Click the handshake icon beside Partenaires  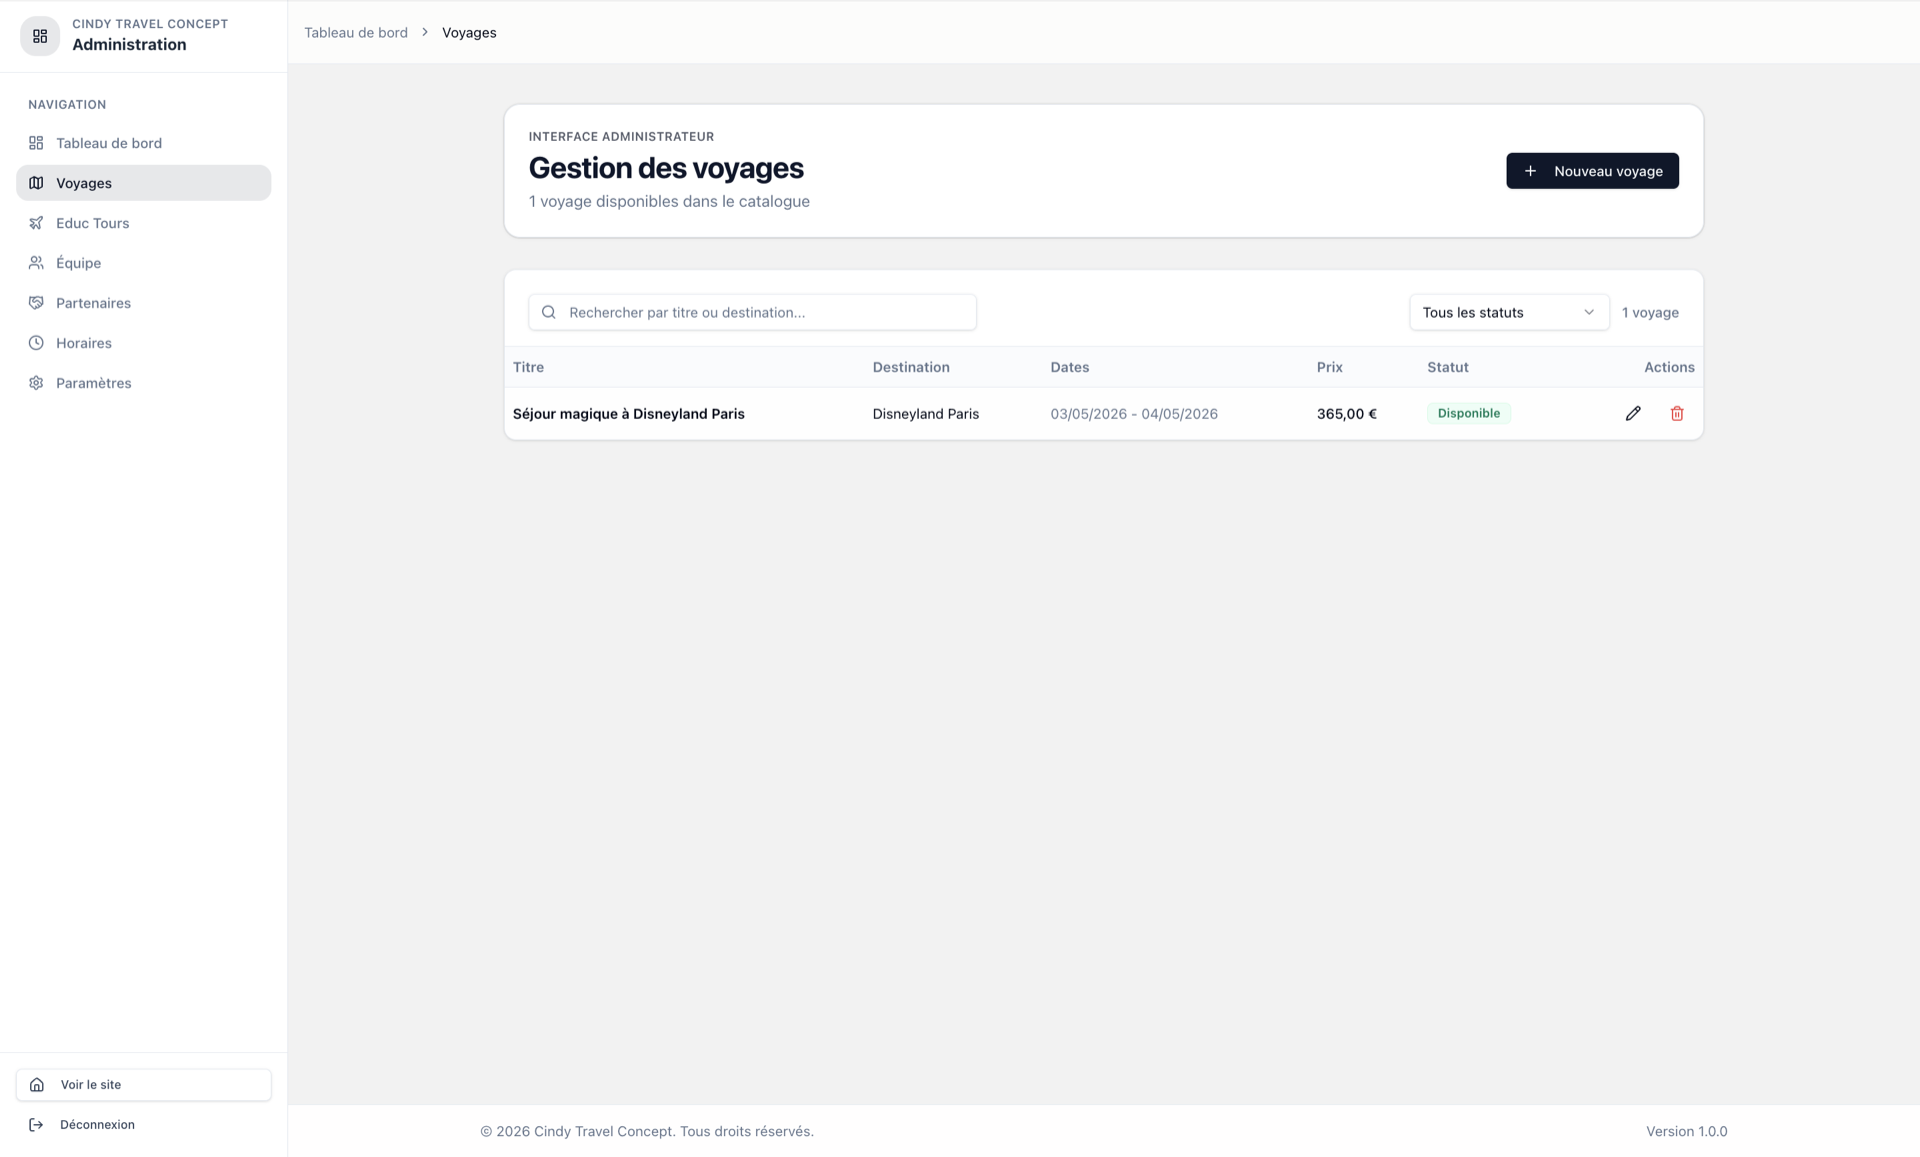click(36, 303)
